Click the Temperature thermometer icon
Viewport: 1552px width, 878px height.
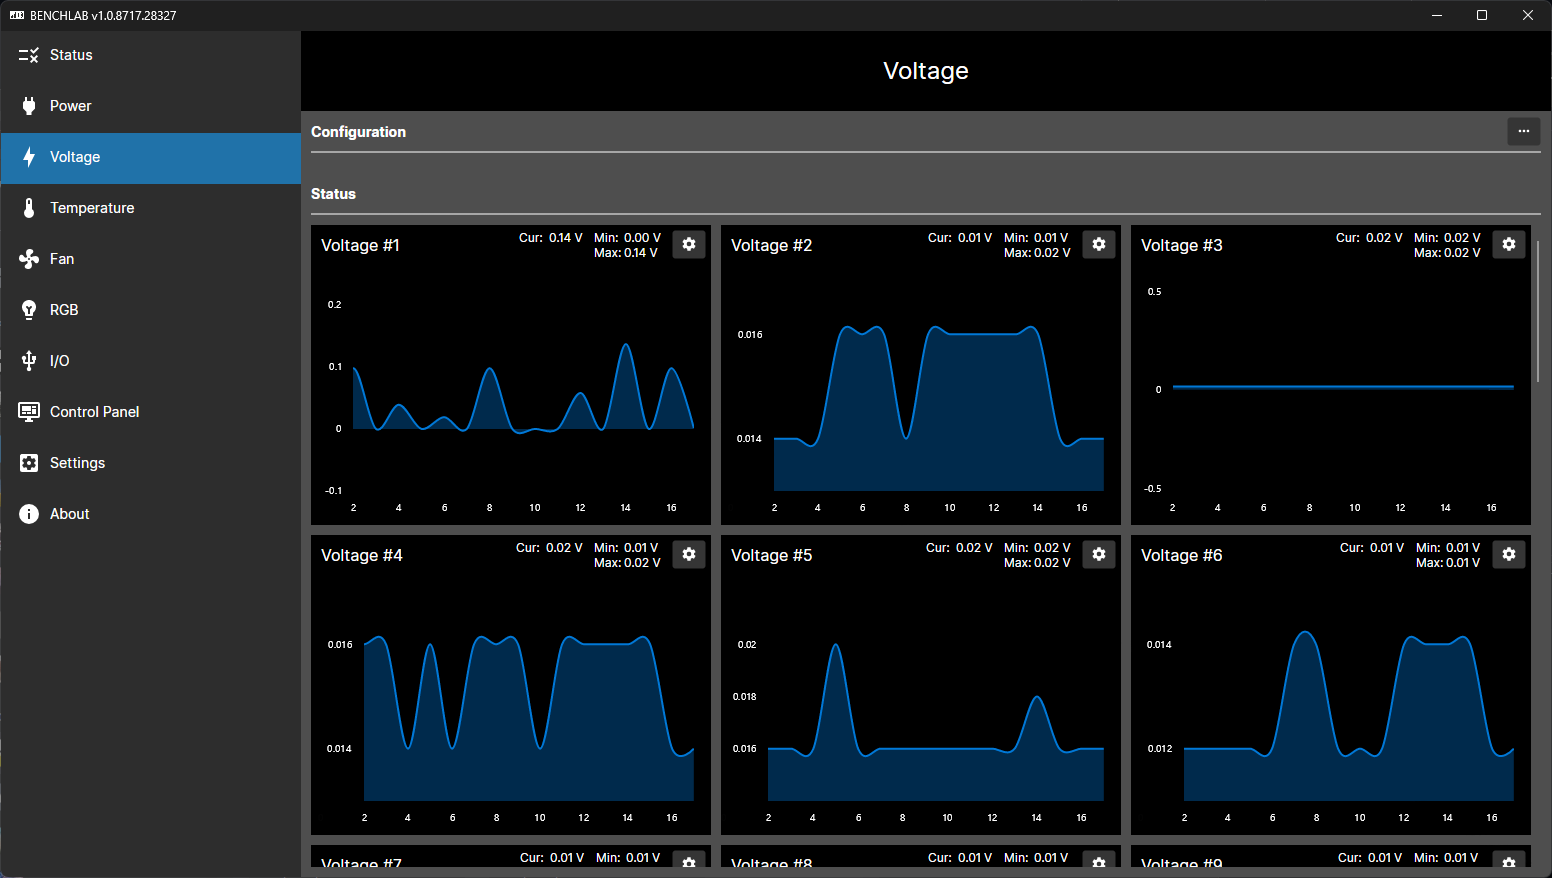pyautogui.click(x=29, y=208)
